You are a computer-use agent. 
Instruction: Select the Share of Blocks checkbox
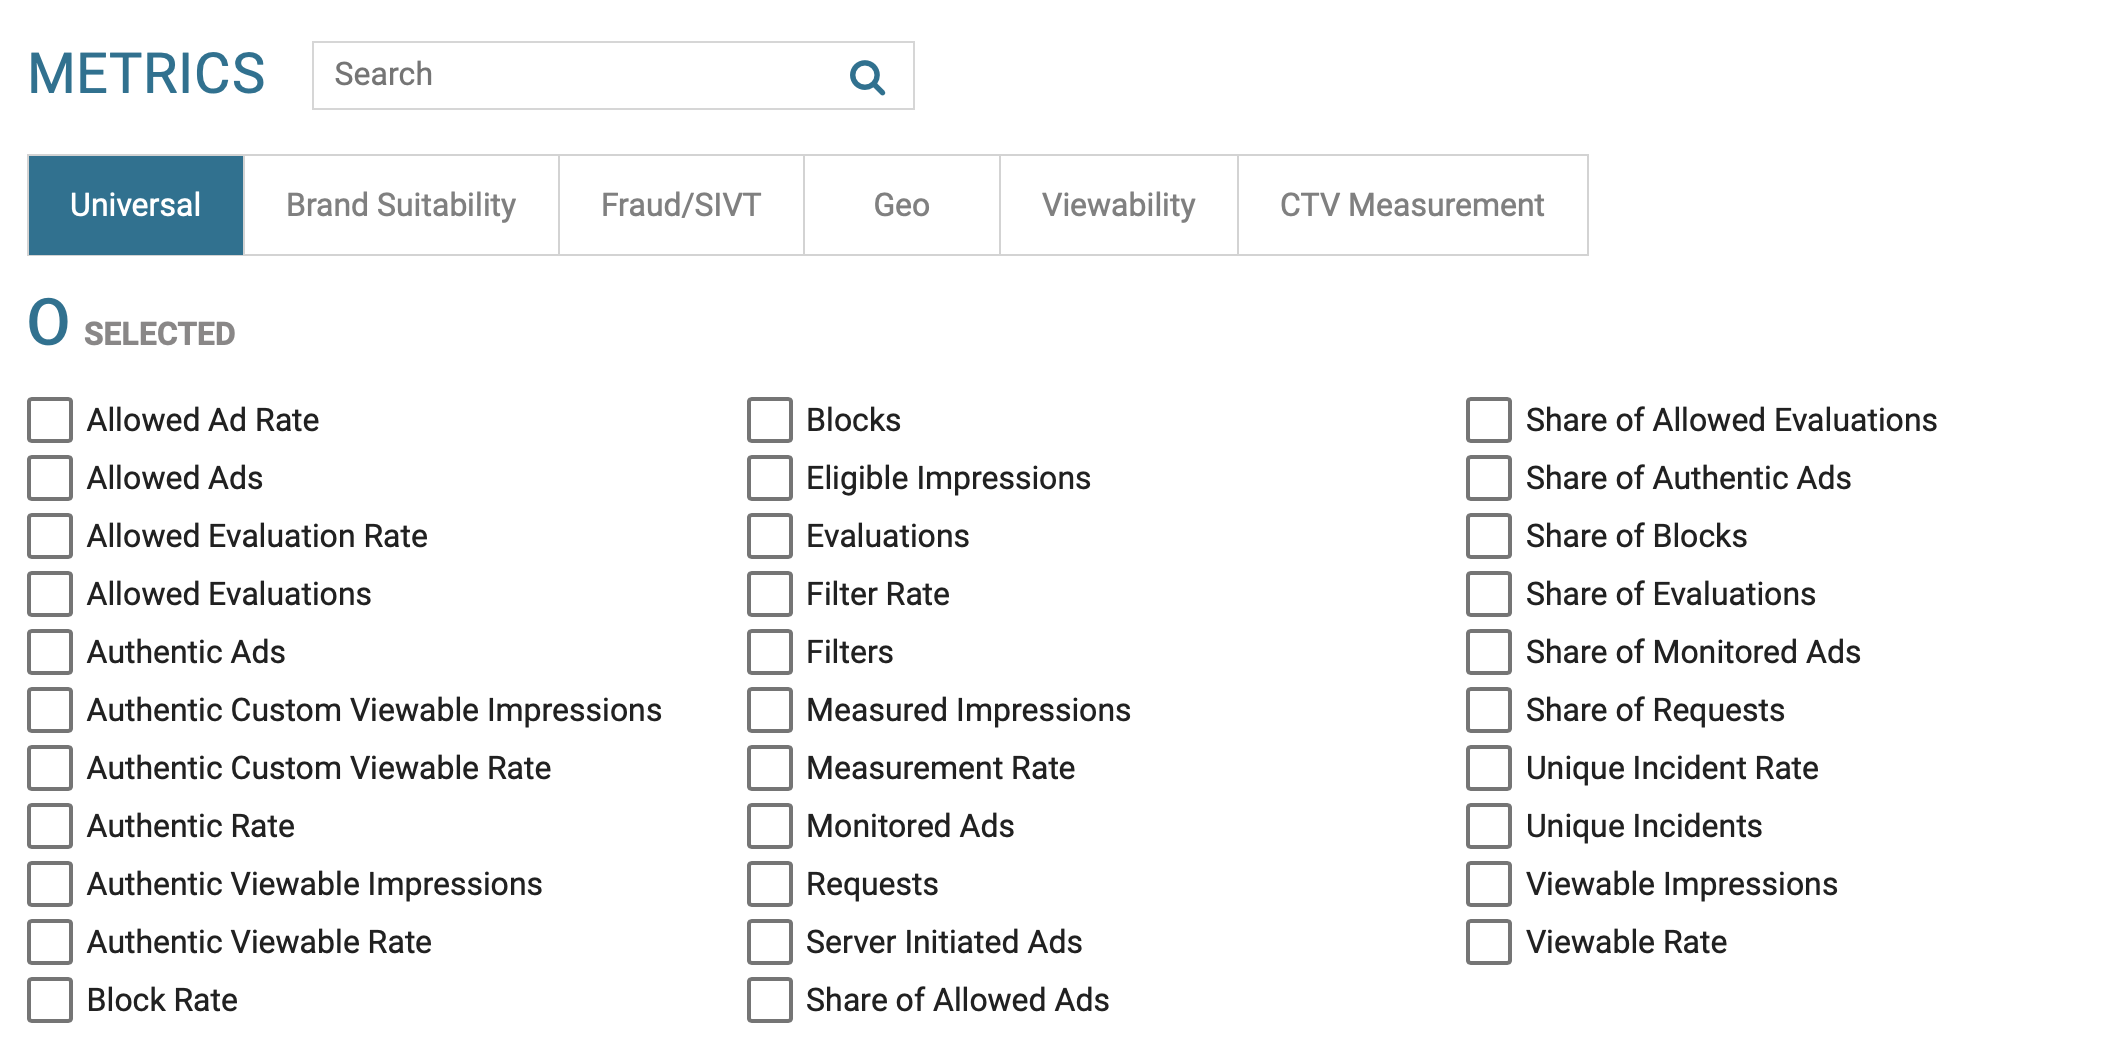1489,536
